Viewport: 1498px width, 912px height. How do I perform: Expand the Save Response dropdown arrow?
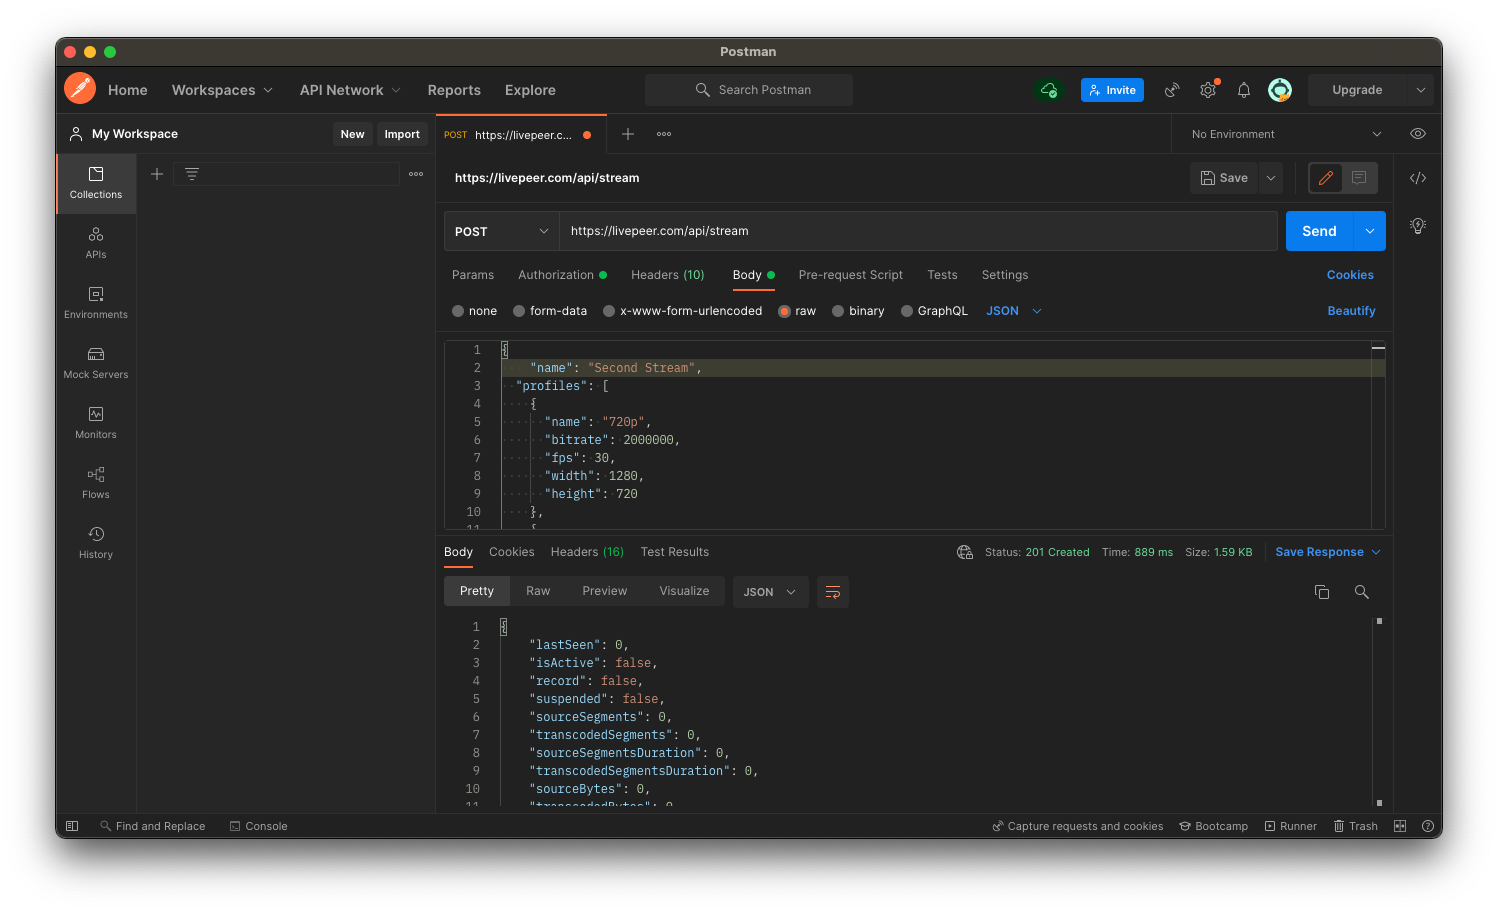(x=1376, y=552)
